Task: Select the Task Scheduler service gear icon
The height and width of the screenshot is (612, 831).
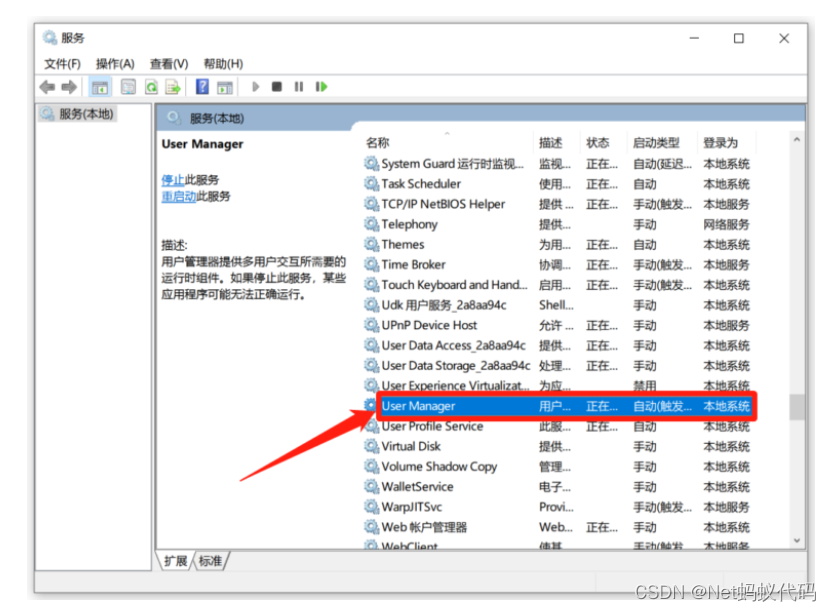Action: [371, 184]
